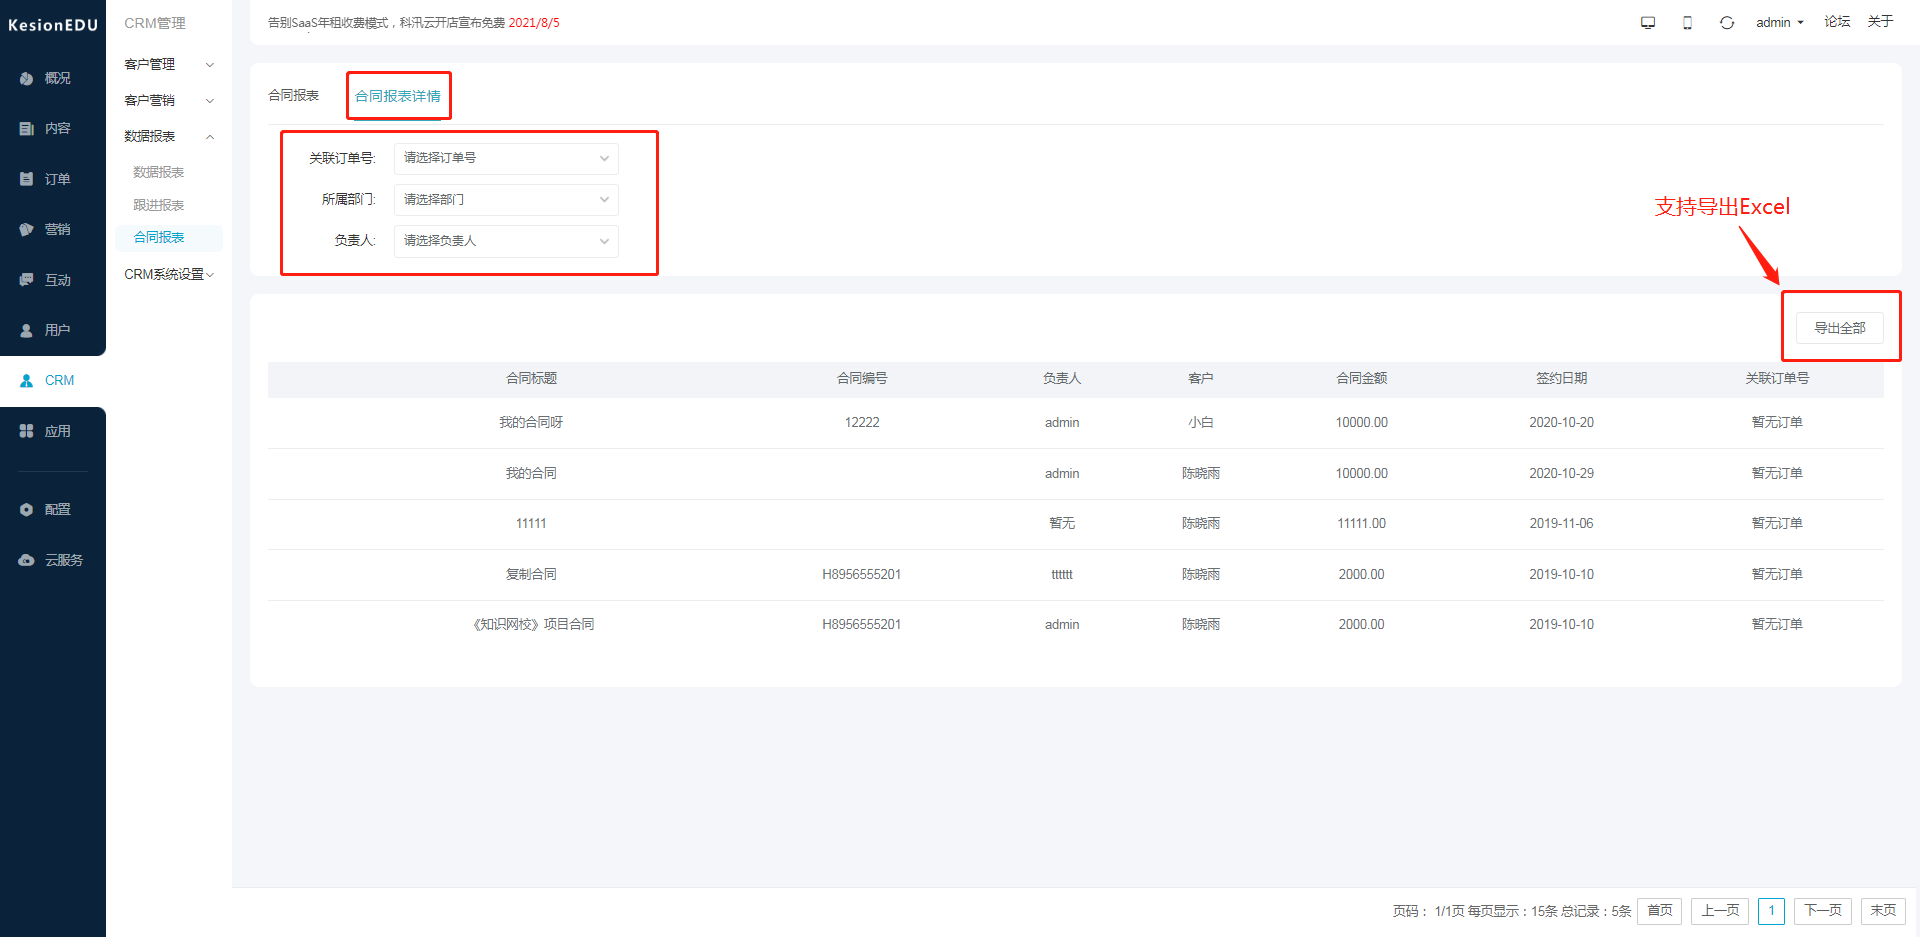Switch to the 合同报表详情 tab

click(398, 96)
